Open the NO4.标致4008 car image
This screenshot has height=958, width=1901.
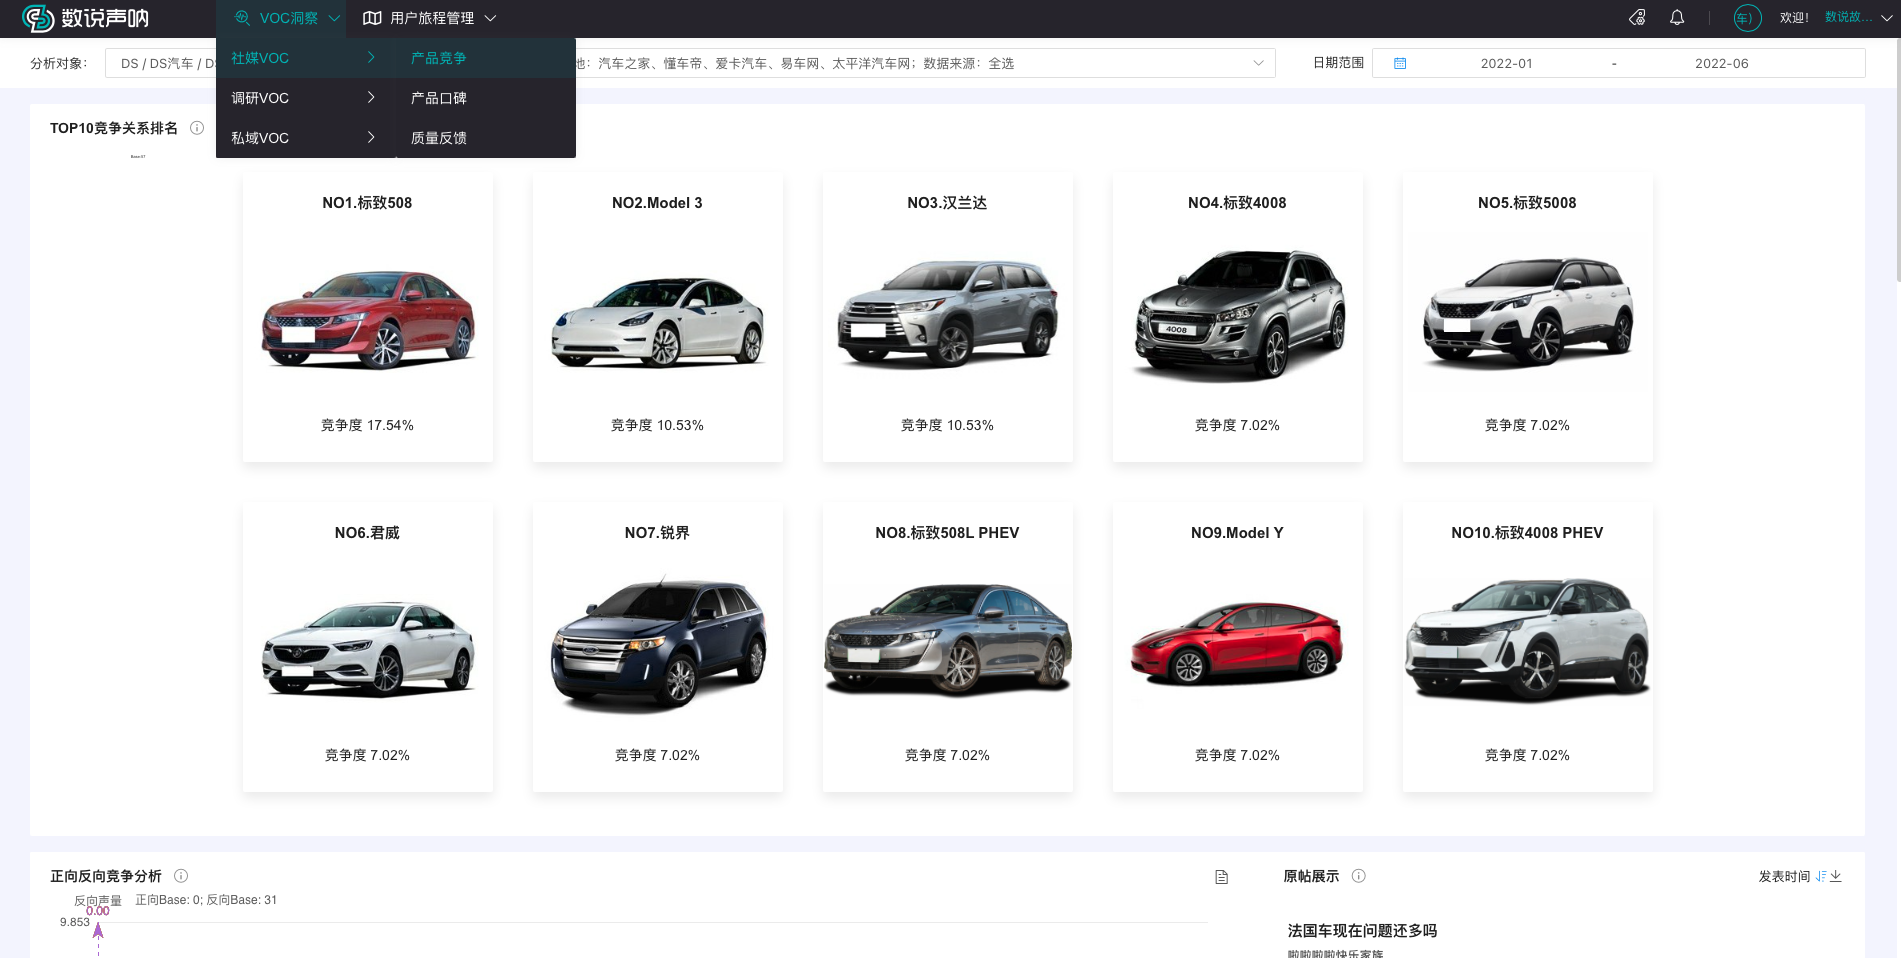point(1238,315)
